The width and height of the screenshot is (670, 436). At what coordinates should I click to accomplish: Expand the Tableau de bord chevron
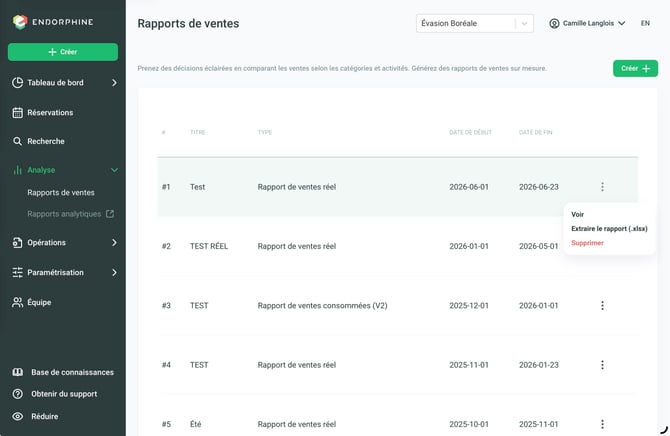point(114,83)
